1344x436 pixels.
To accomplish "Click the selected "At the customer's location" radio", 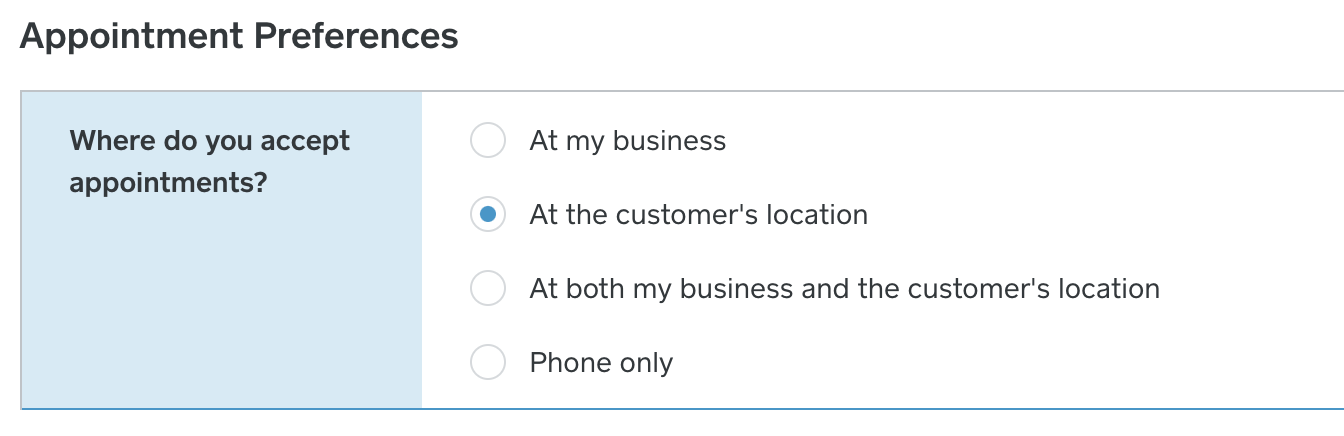I will tap(487, 215).
